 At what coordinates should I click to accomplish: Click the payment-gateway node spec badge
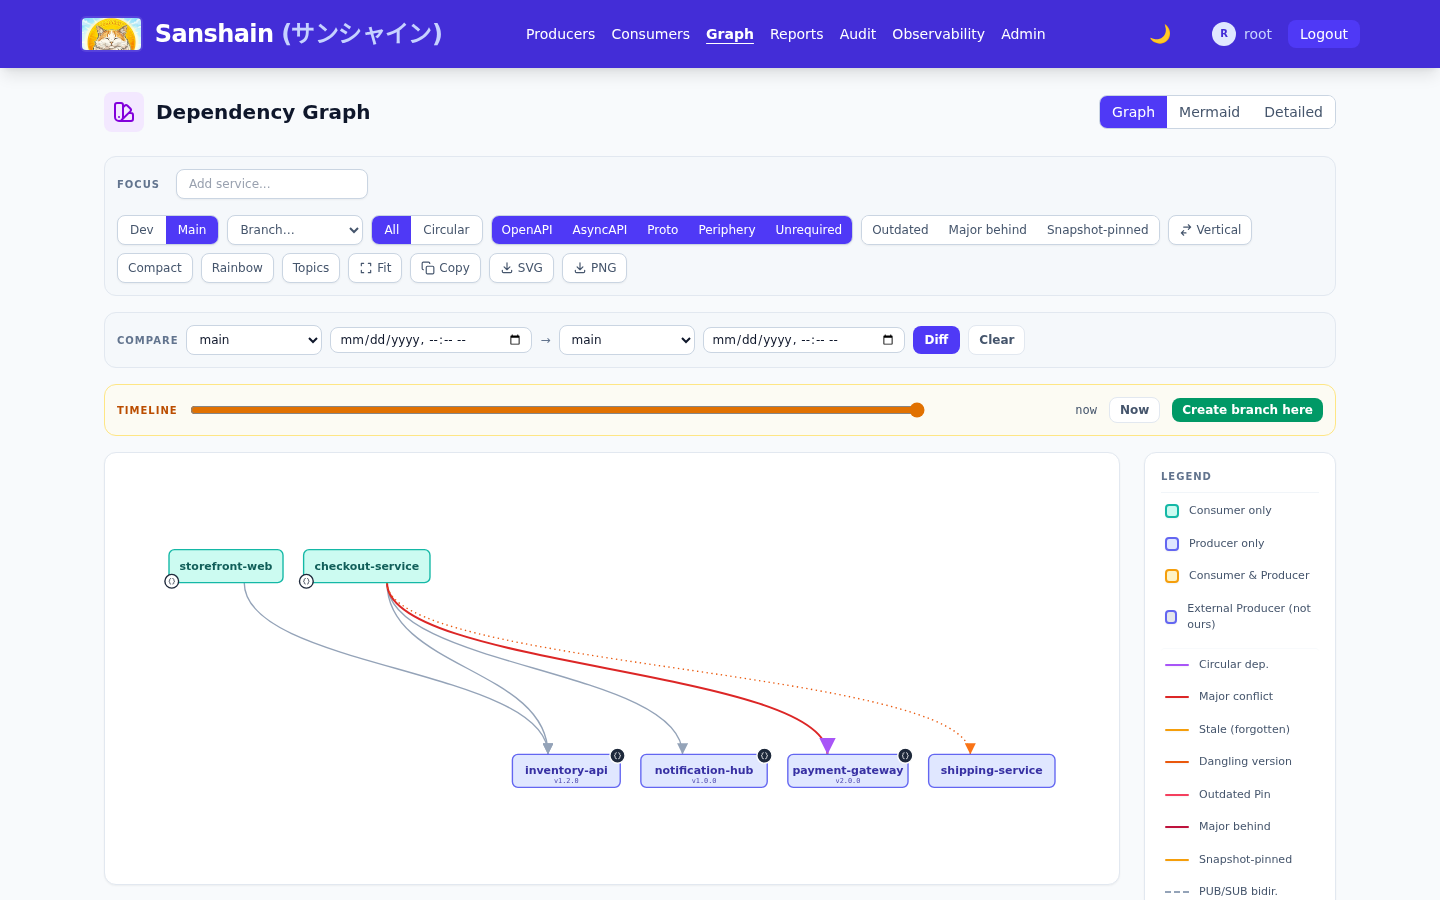point(905,756)
